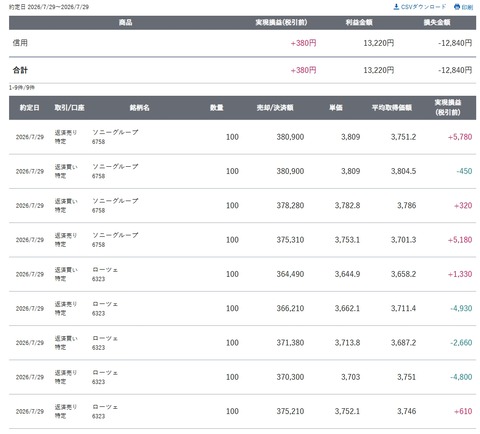The width and height of the screenshot is (480, 434).
Task: Select the 366,210 settlement amount
Action: (x=290, y=309)
